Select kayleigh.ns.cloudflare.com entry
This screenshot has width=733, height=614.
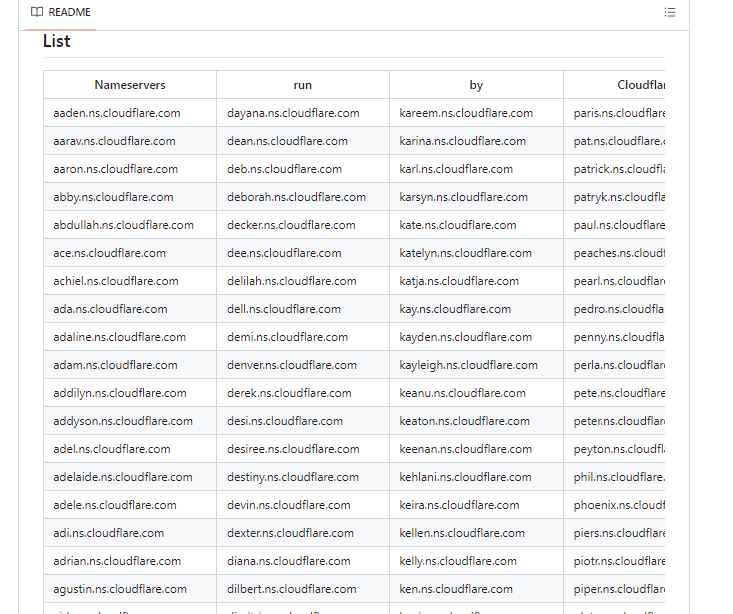468,365
